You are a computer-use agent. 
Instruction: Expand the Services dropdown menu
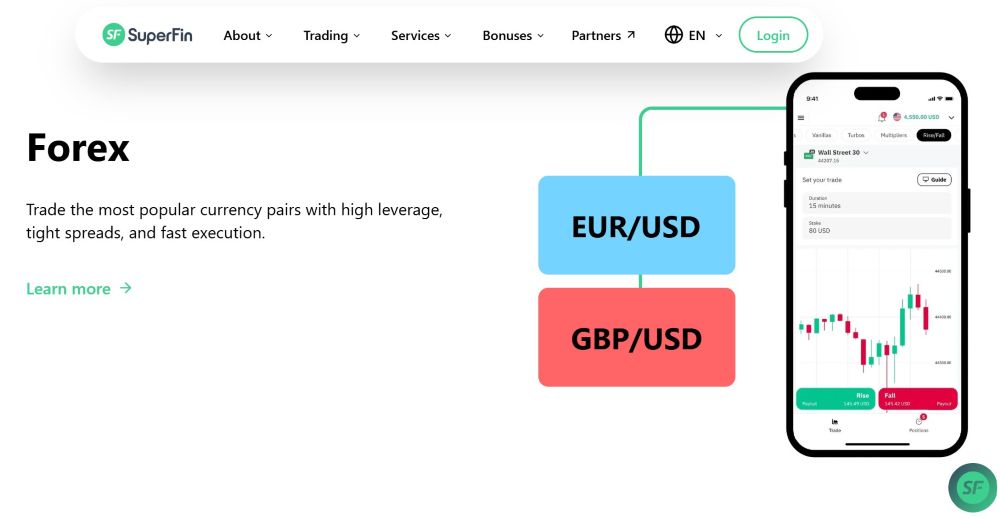(421, 35)
